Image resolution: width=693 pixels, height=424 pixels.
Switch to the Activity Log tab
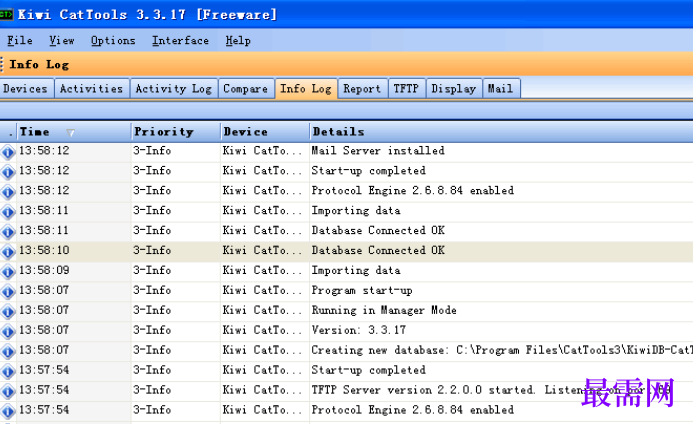click(174, 88)
